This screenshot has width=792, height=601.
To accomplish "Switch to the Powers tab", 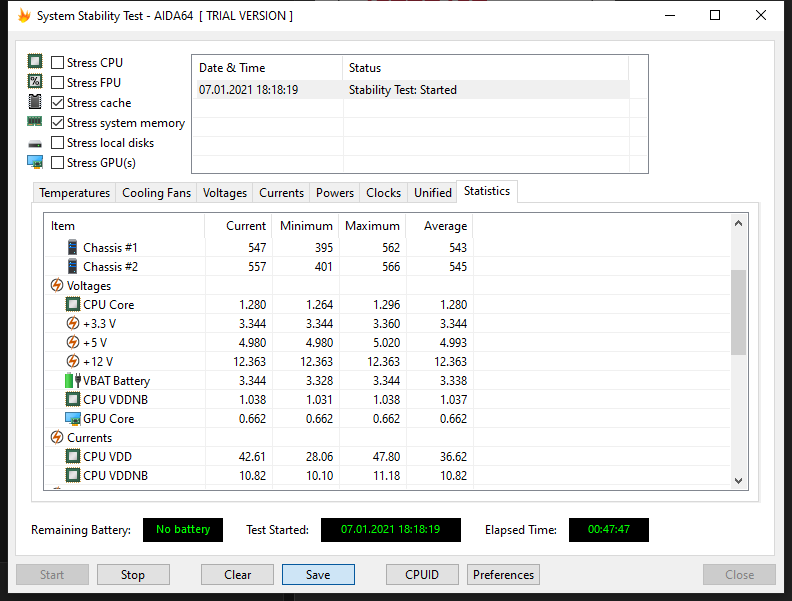I will coord(335,193).
